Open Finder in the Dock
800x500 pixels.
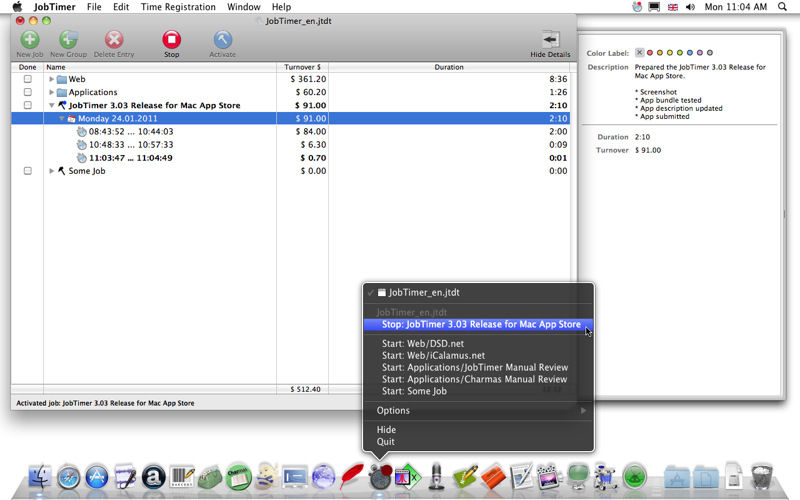[40, 477]
